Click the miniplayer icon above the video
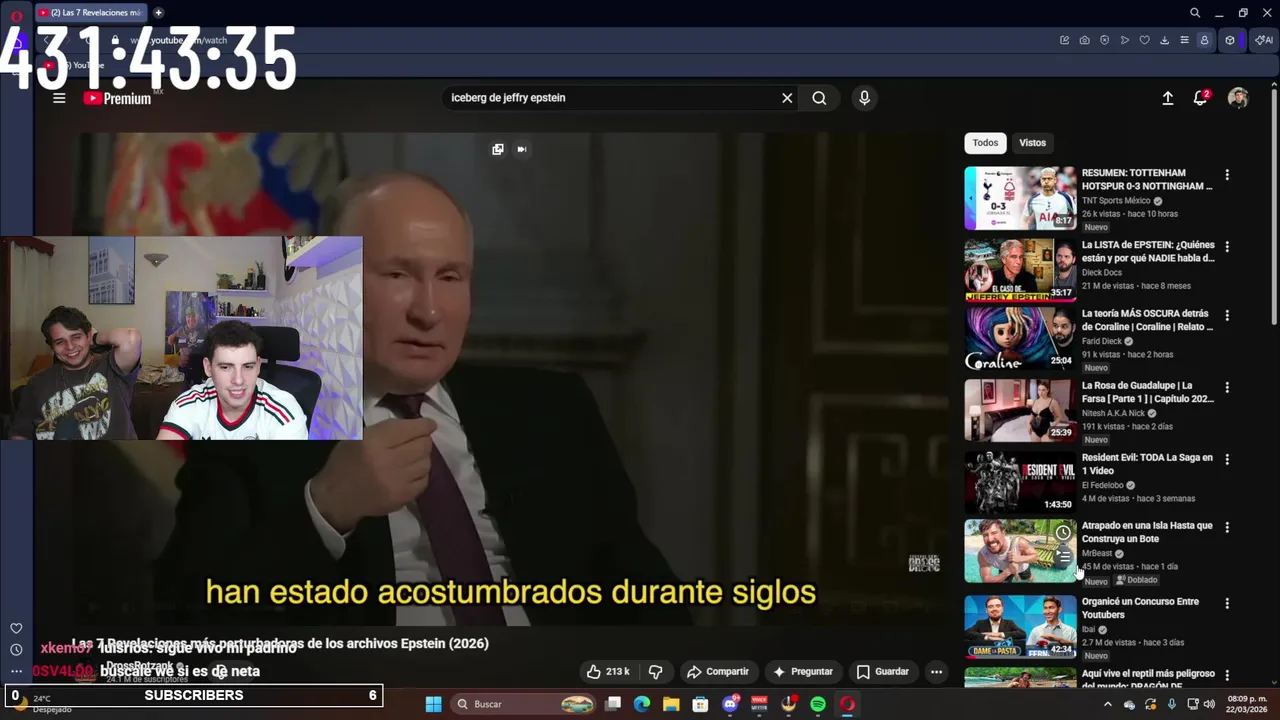 tap(498, 149)
